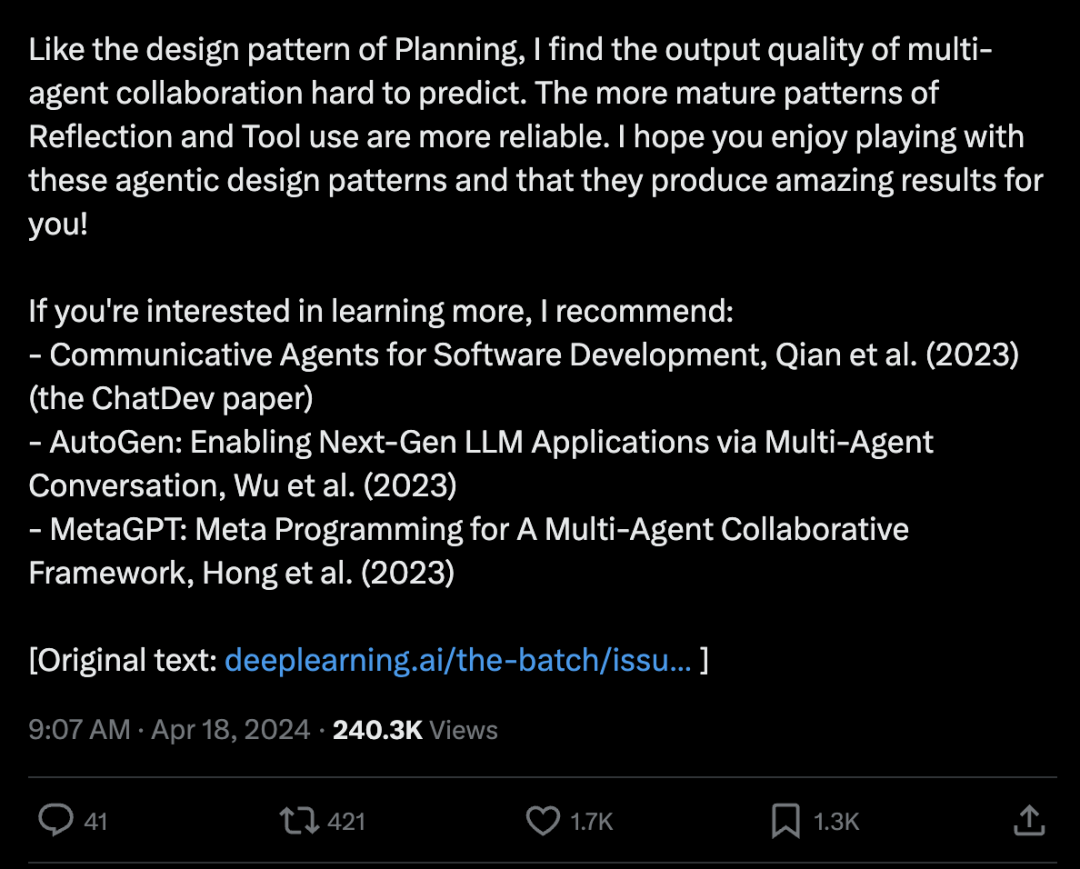Viewport: 1080px width, 869px height.
Task: Click the "(the ChatDev paper)" text
Action: [171, 398]
